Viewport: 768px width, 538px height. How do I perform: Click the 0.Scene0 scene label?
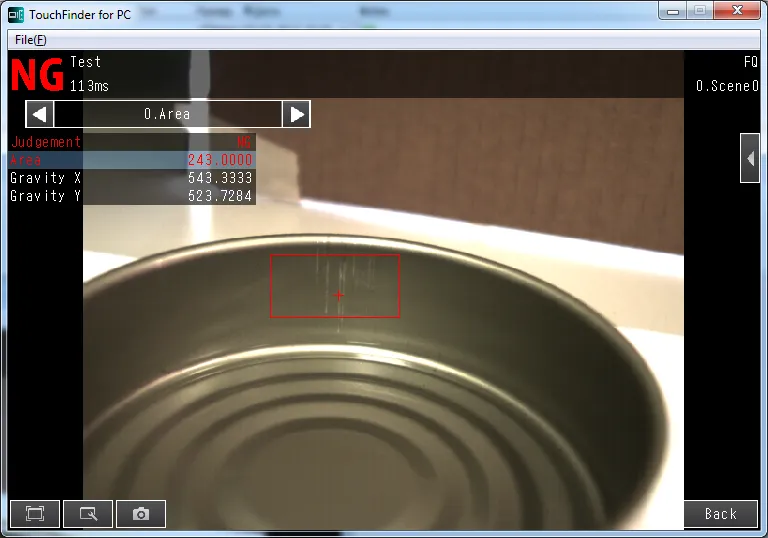tap(726, 86)
